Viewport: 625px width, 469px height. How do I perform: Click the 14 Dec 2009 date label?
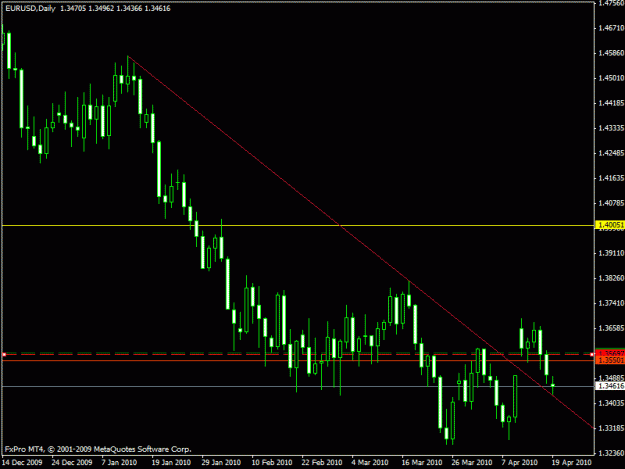point(22,462)
